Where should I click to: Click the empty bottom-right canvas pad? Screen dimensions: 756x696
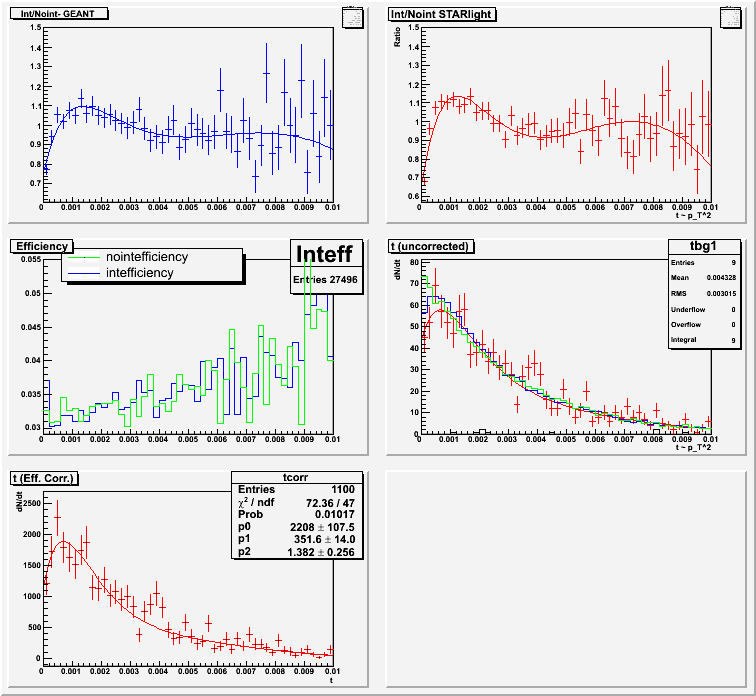566,578
